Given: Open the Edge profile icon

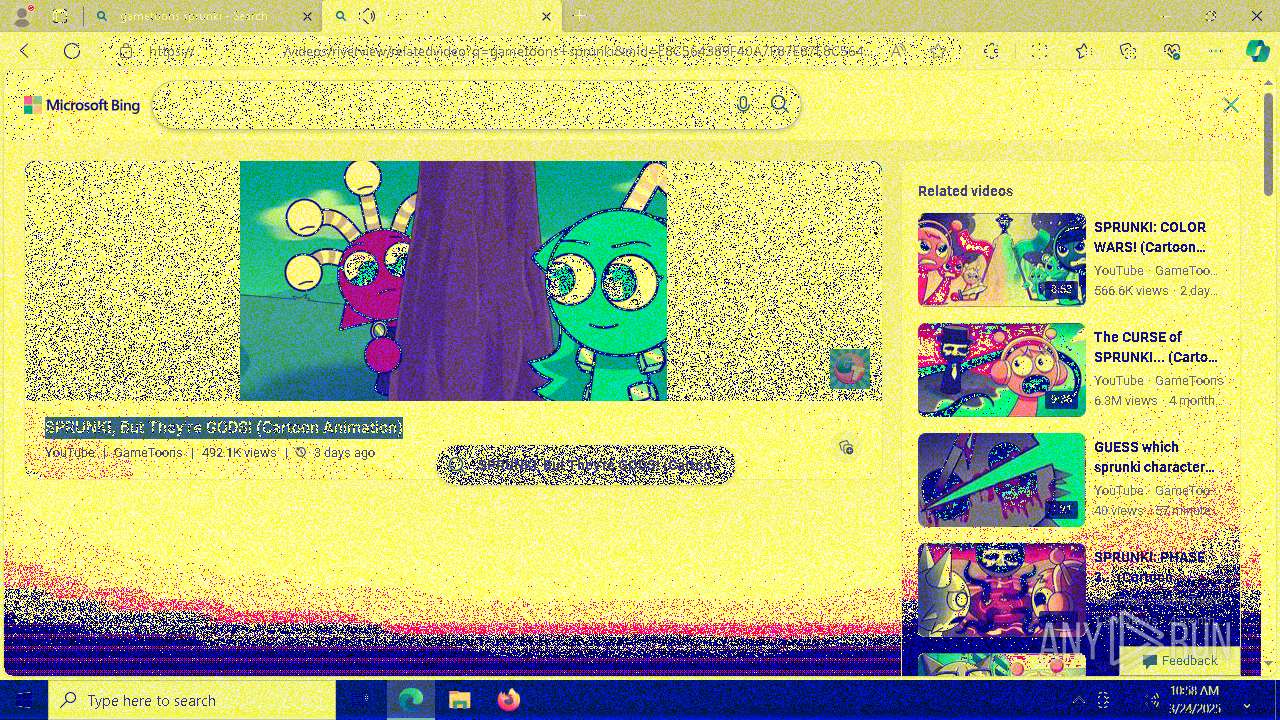Looking at the screenshot, I should click(21, 16).
